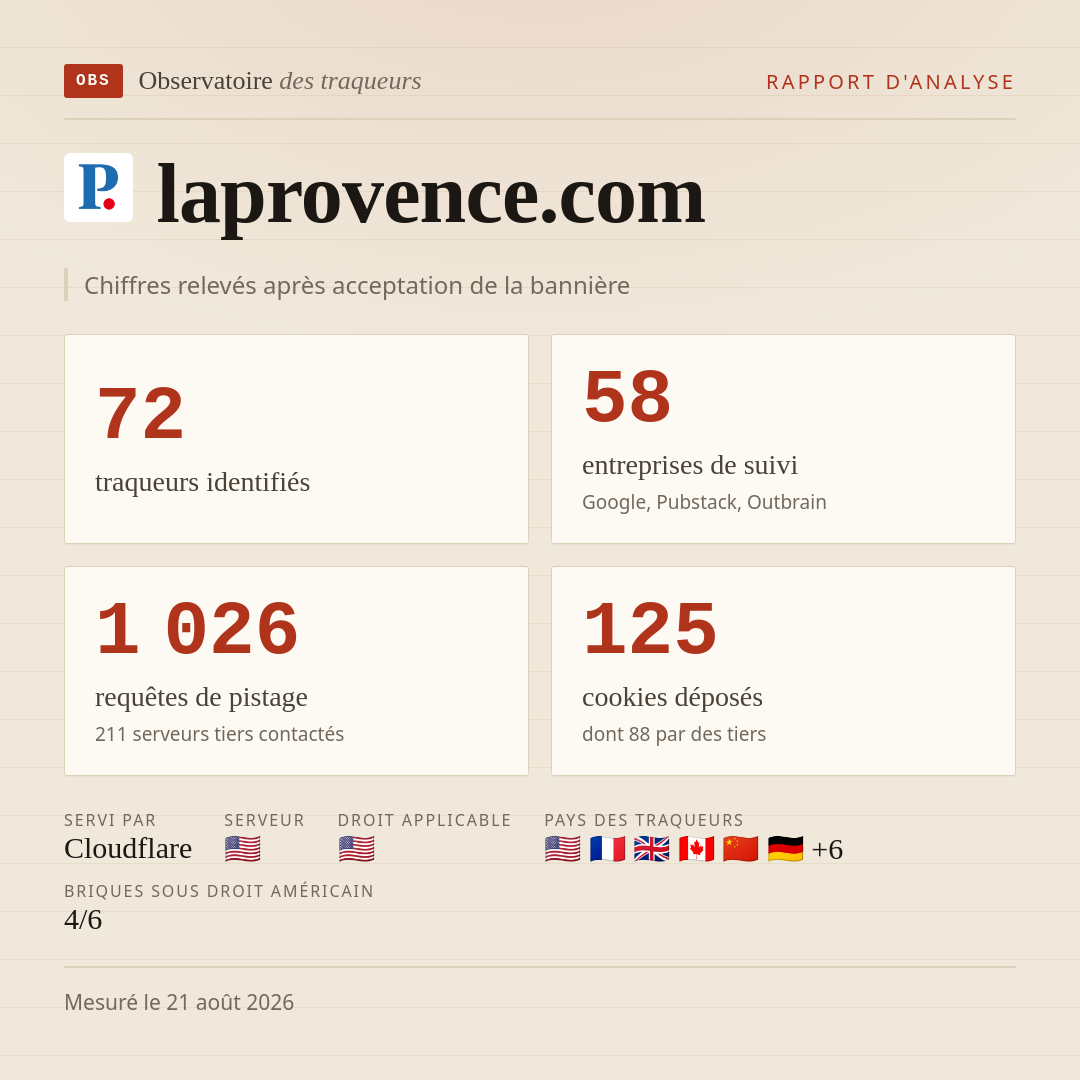Click the 'requêtes de pistage' label

point(201,697)
